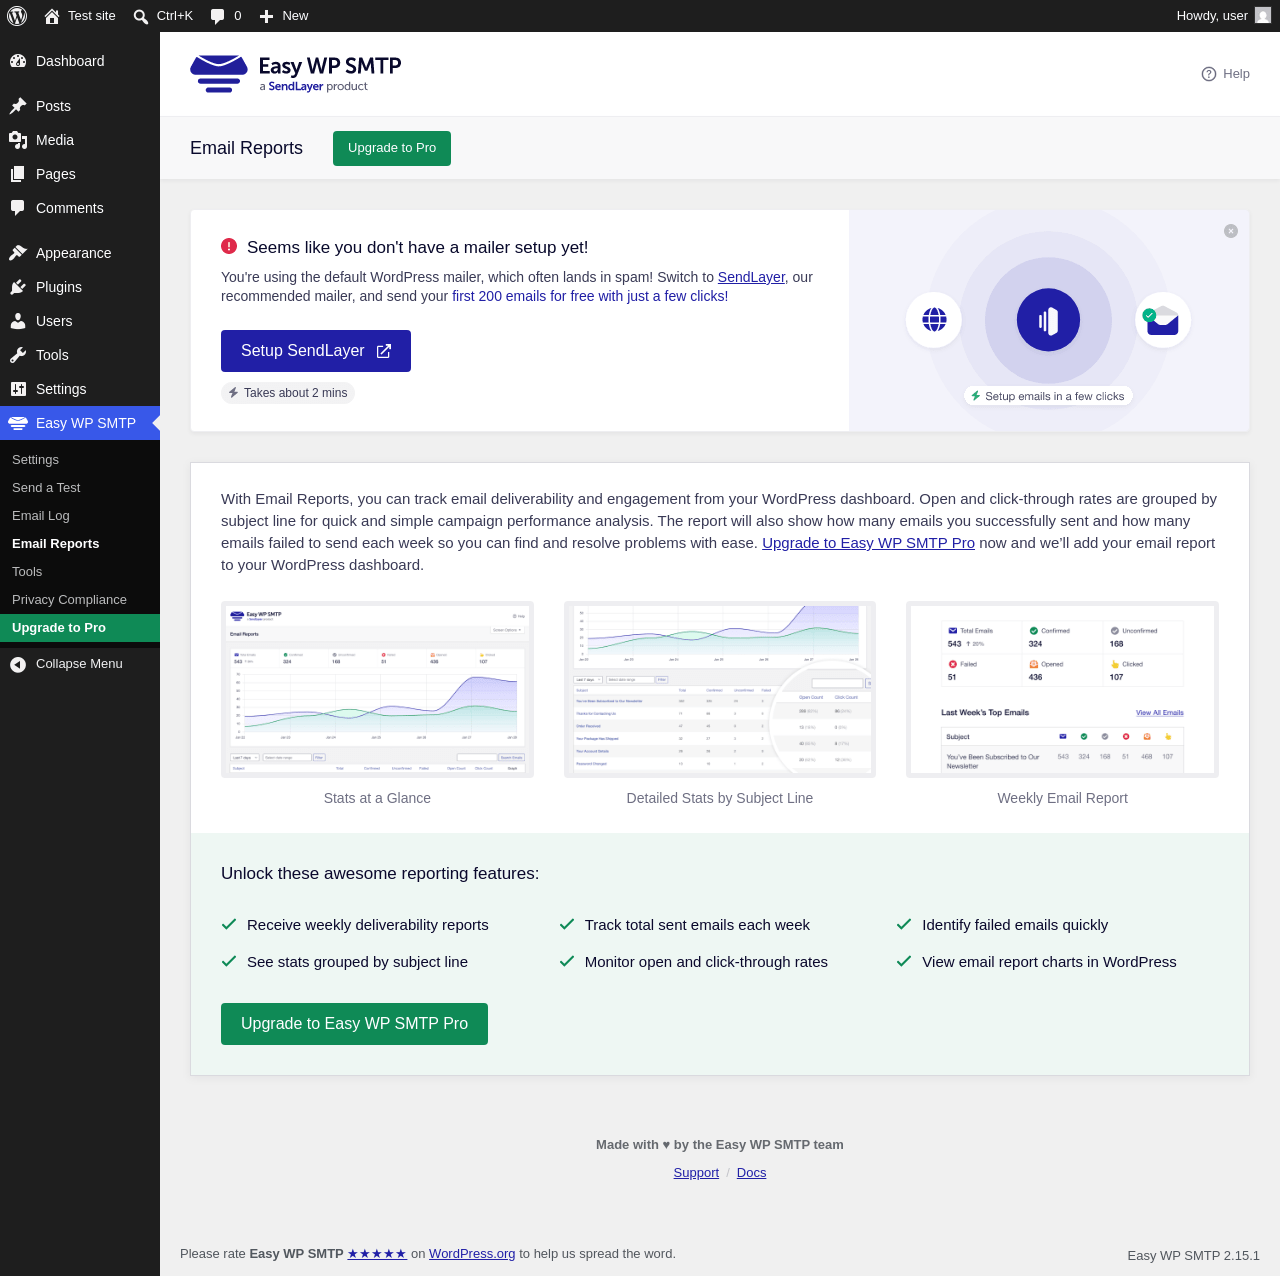Click the Easy WP SMTP 2.15.1 version text

coord(1193,1256)
